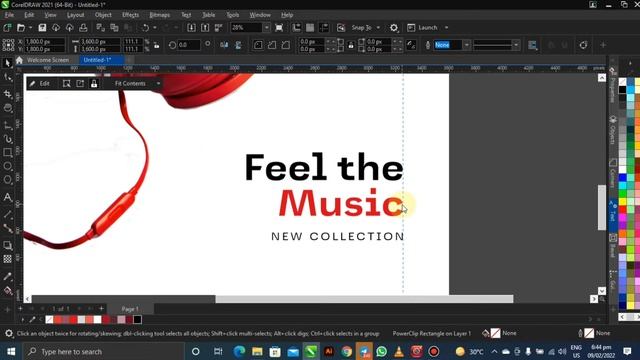Open the outline width None dropdown
The image size is (640, 360).
(x=467, y=45)
